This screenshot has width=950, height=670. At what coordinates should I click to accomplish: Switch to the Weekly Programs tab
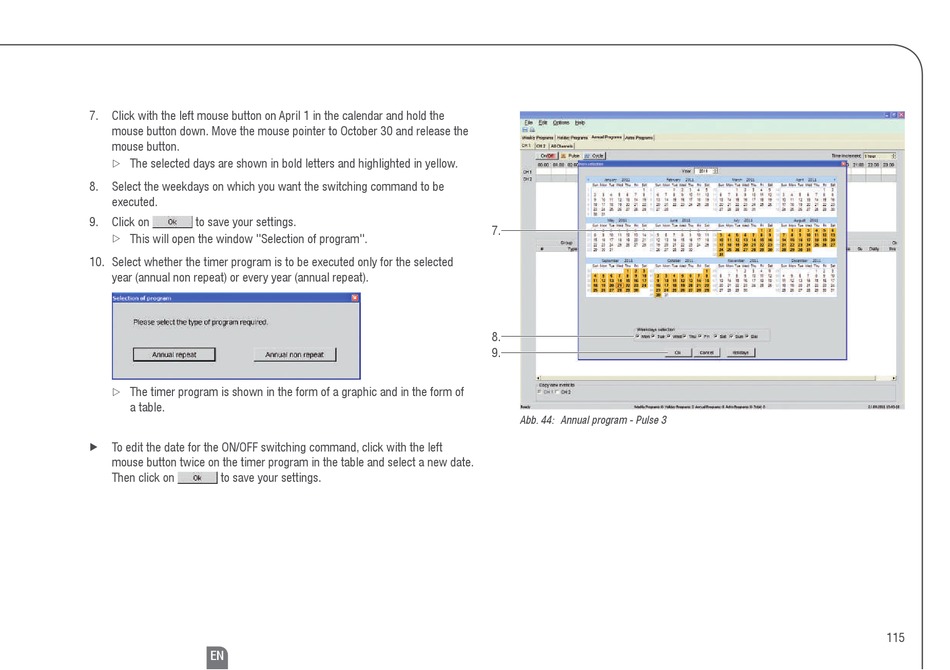click(537, 138)
